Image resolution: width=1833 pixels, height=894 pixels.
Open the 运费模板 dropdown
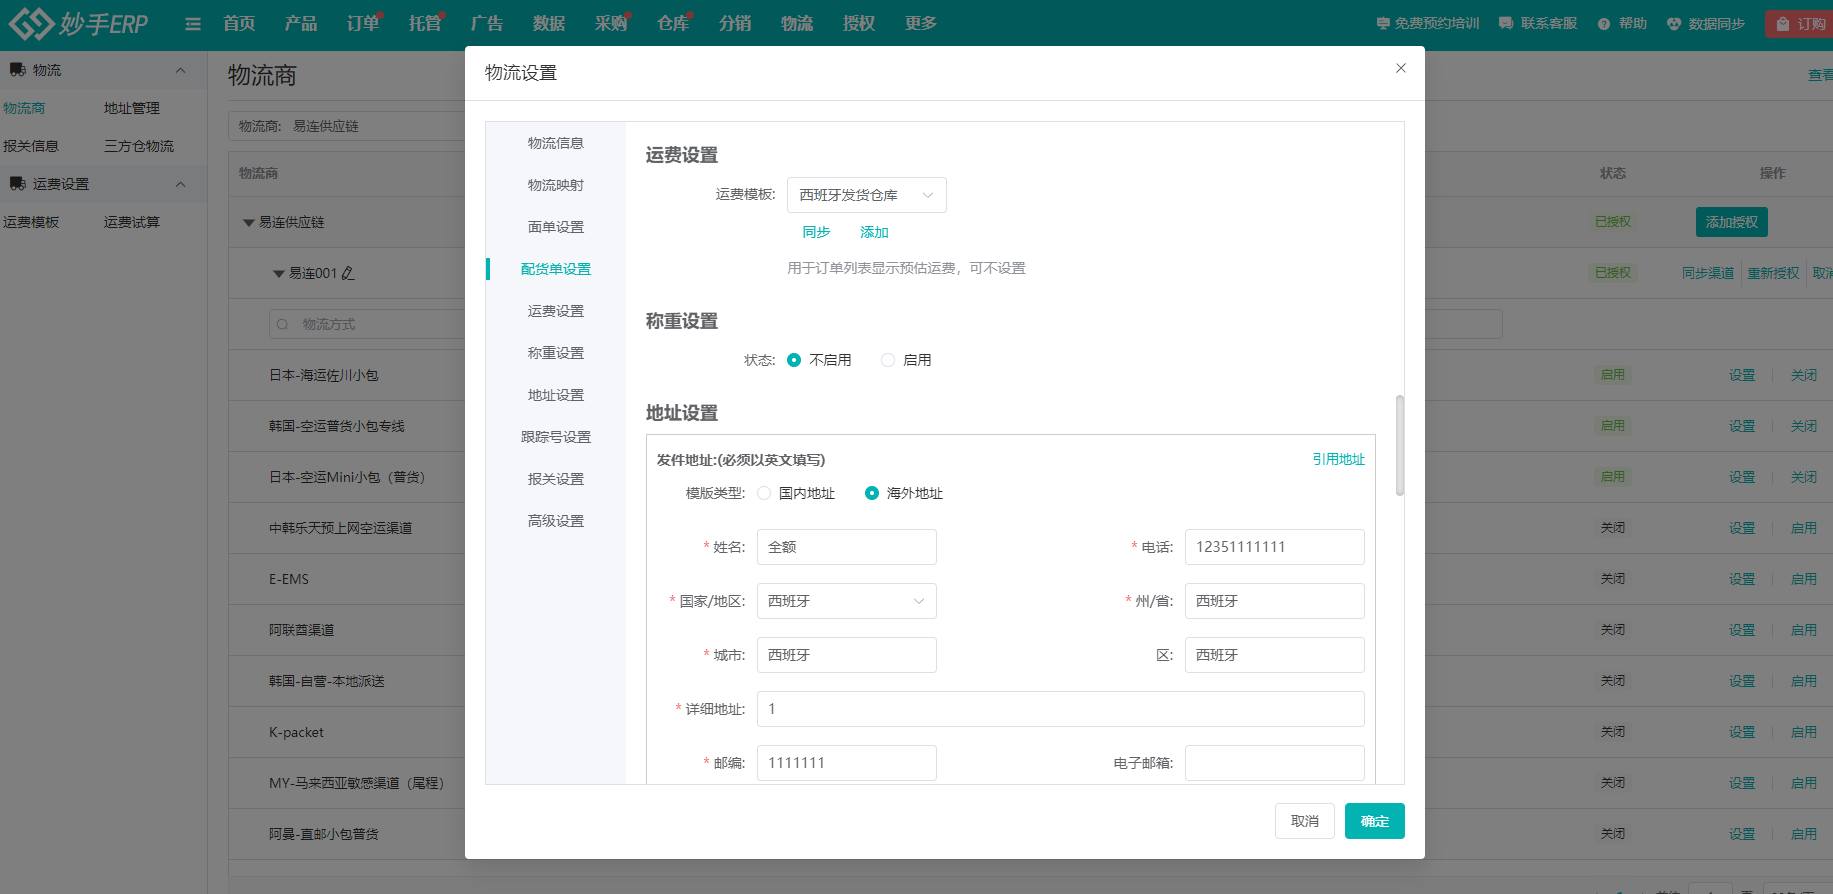click(867, 195)
